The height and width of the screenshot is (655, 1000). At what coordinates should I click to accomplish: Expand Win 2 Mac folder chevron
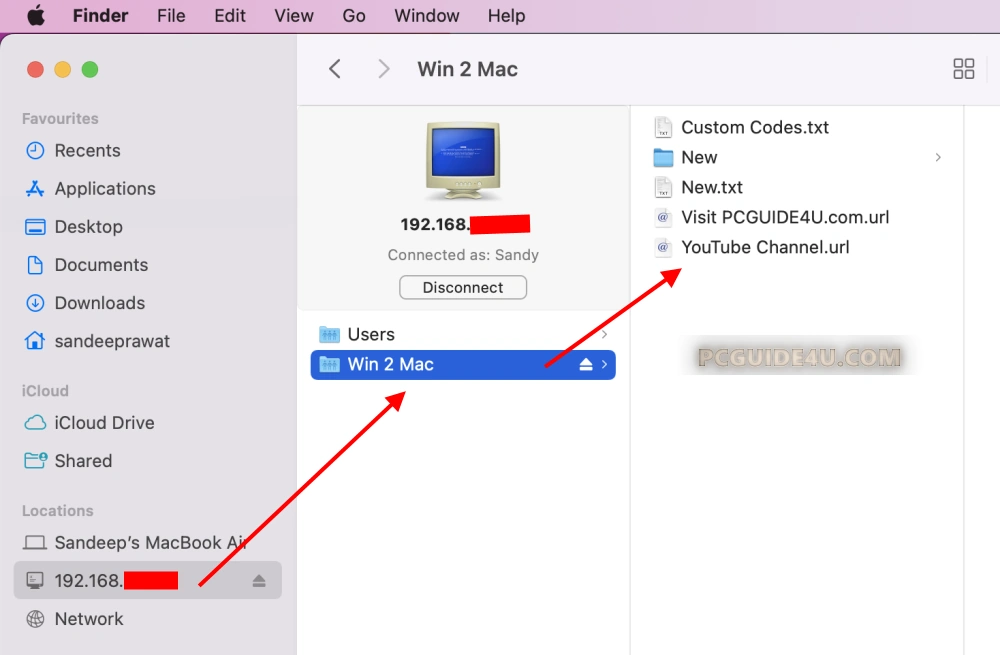point(604,365)
